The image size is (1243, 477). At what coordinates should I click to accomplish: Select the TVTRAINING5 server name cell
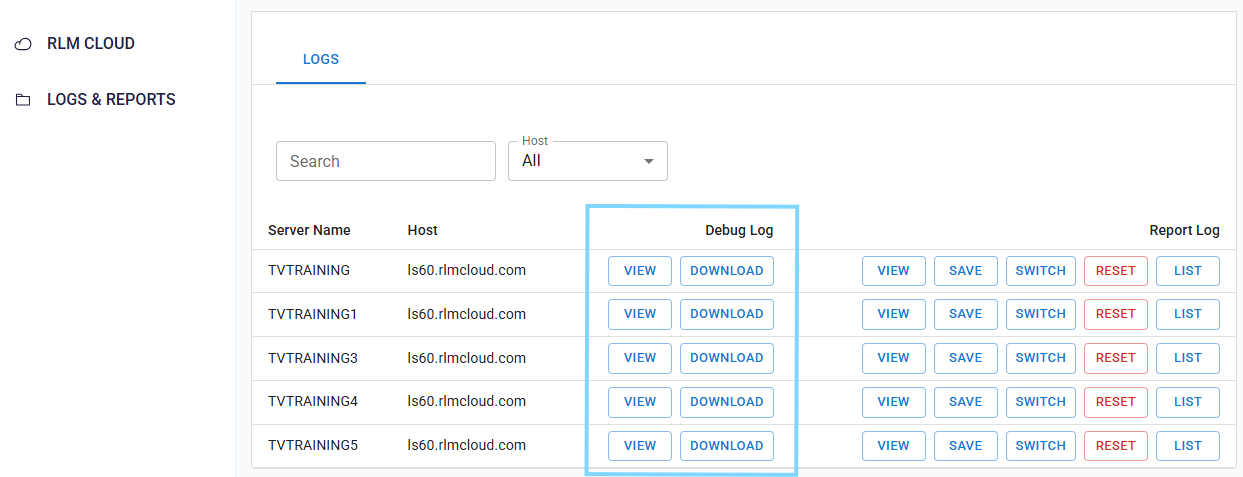coord(313,446)
